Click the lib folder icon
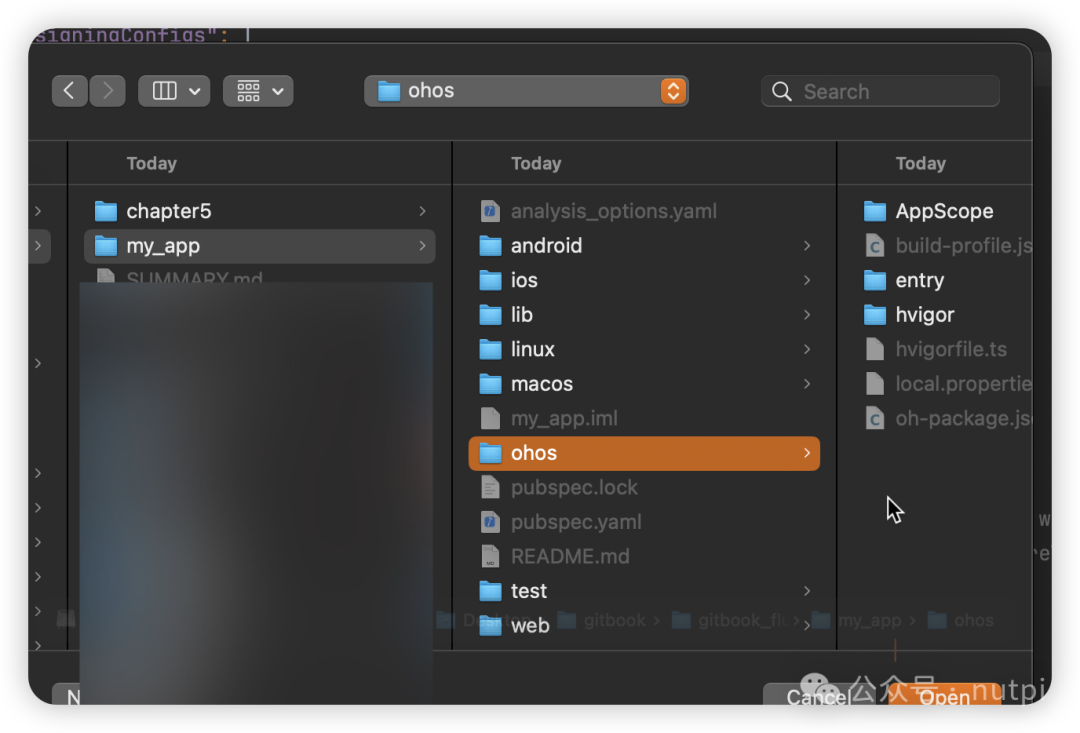This screenshot has height=733, width=1080. click(490, 314)
